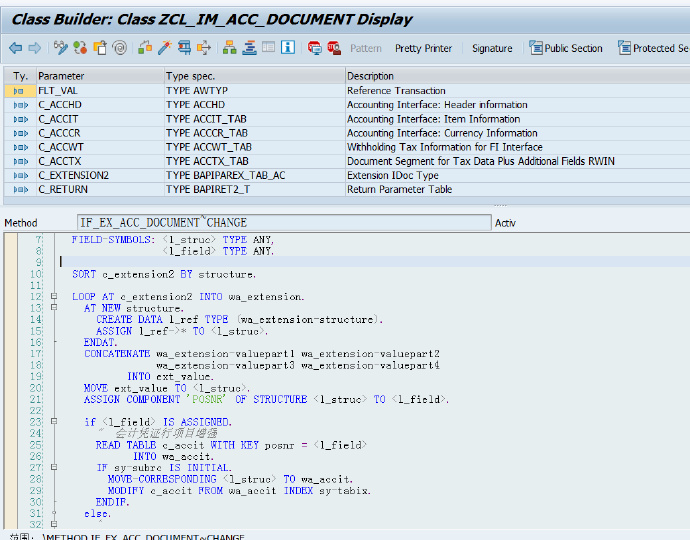Open the Protected Section
This screenshot has height=540, width=690.
pyautogui.click(x=653, y=48)
